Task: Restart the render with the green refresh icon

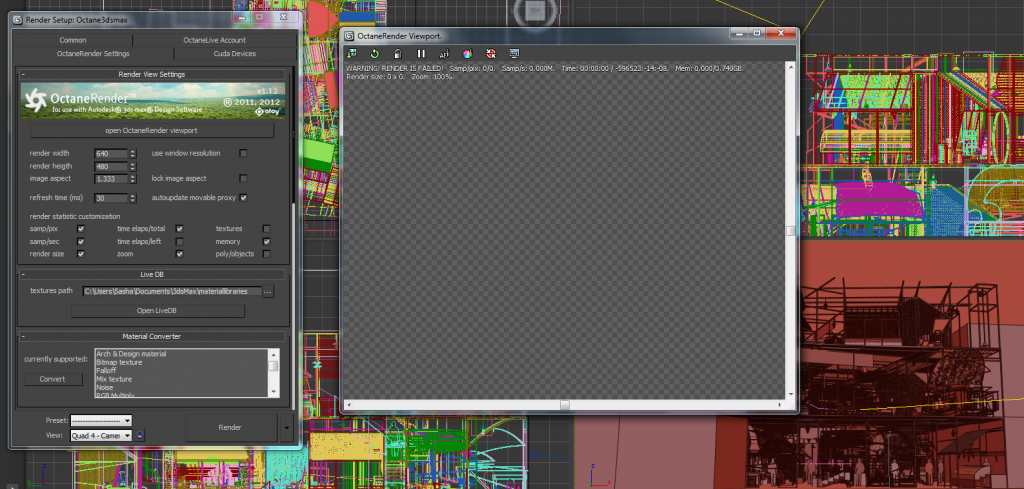Action: [x=375, y=54]
